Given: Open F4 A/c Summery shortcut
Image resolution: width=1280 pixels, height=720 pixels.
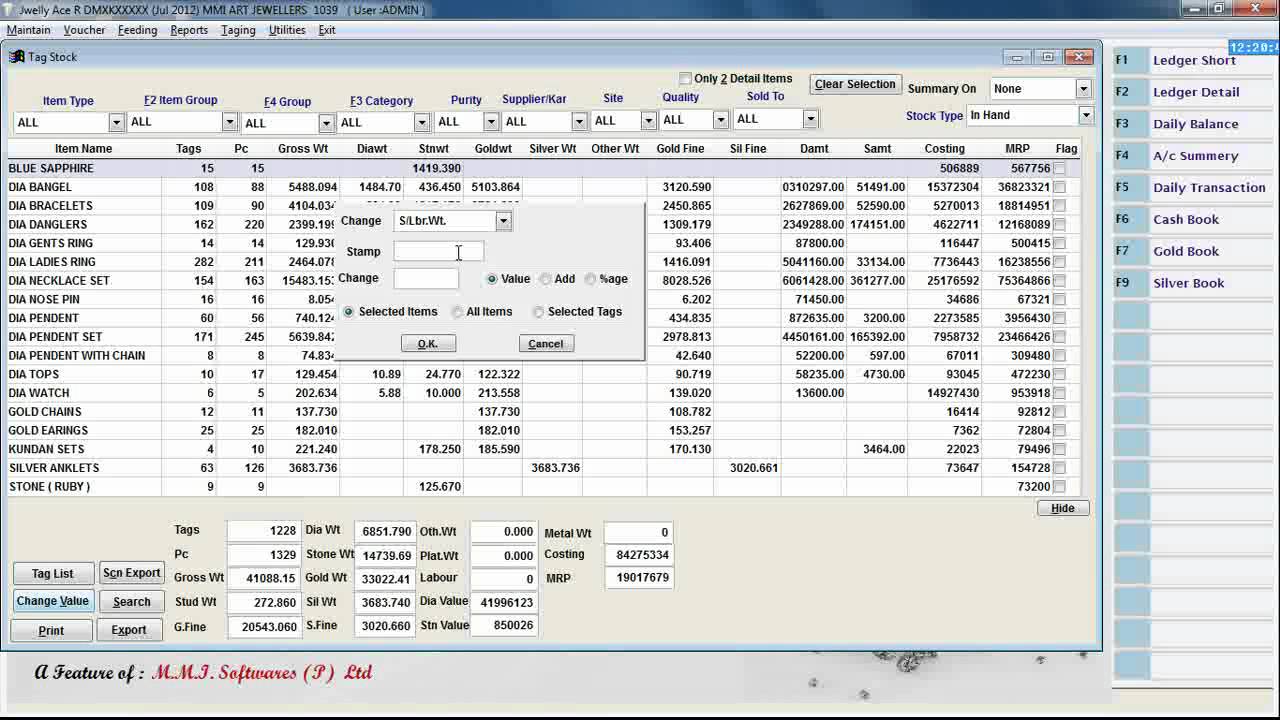Looking at the screenshot, I should (x=1195, y=156).
